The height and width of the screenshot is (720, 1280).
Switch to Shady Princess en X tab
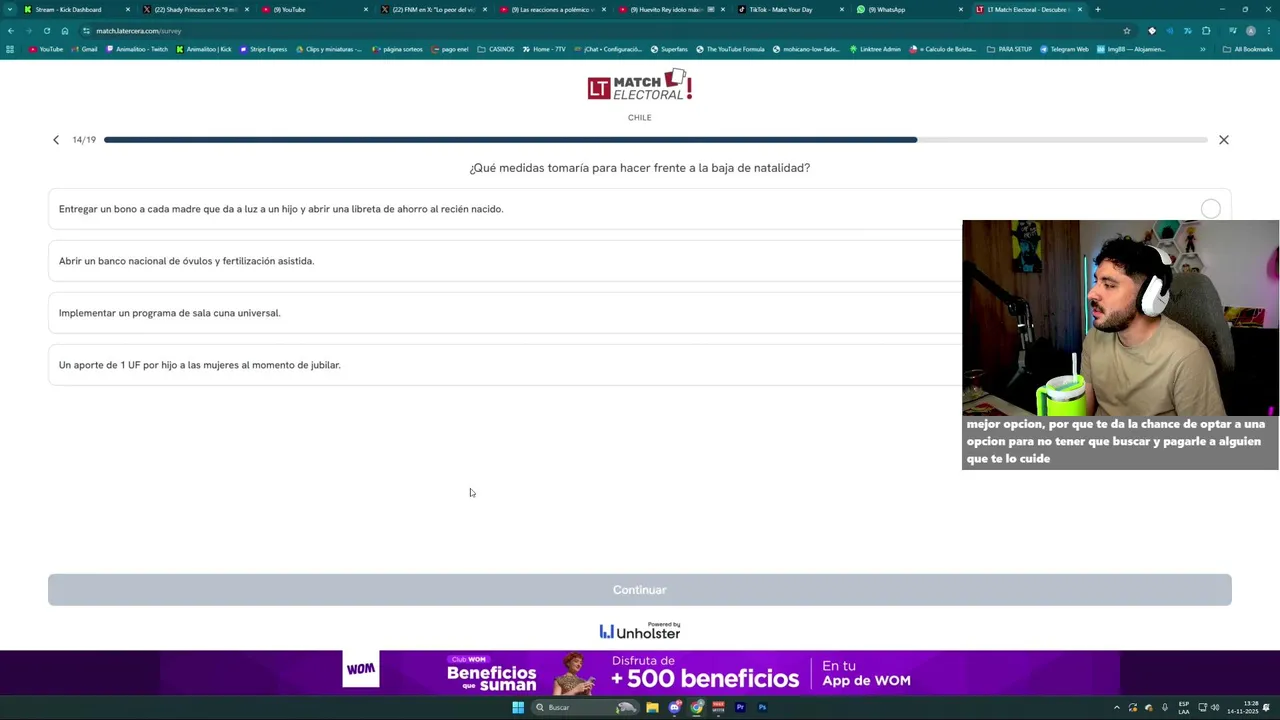tap(195, 10)
